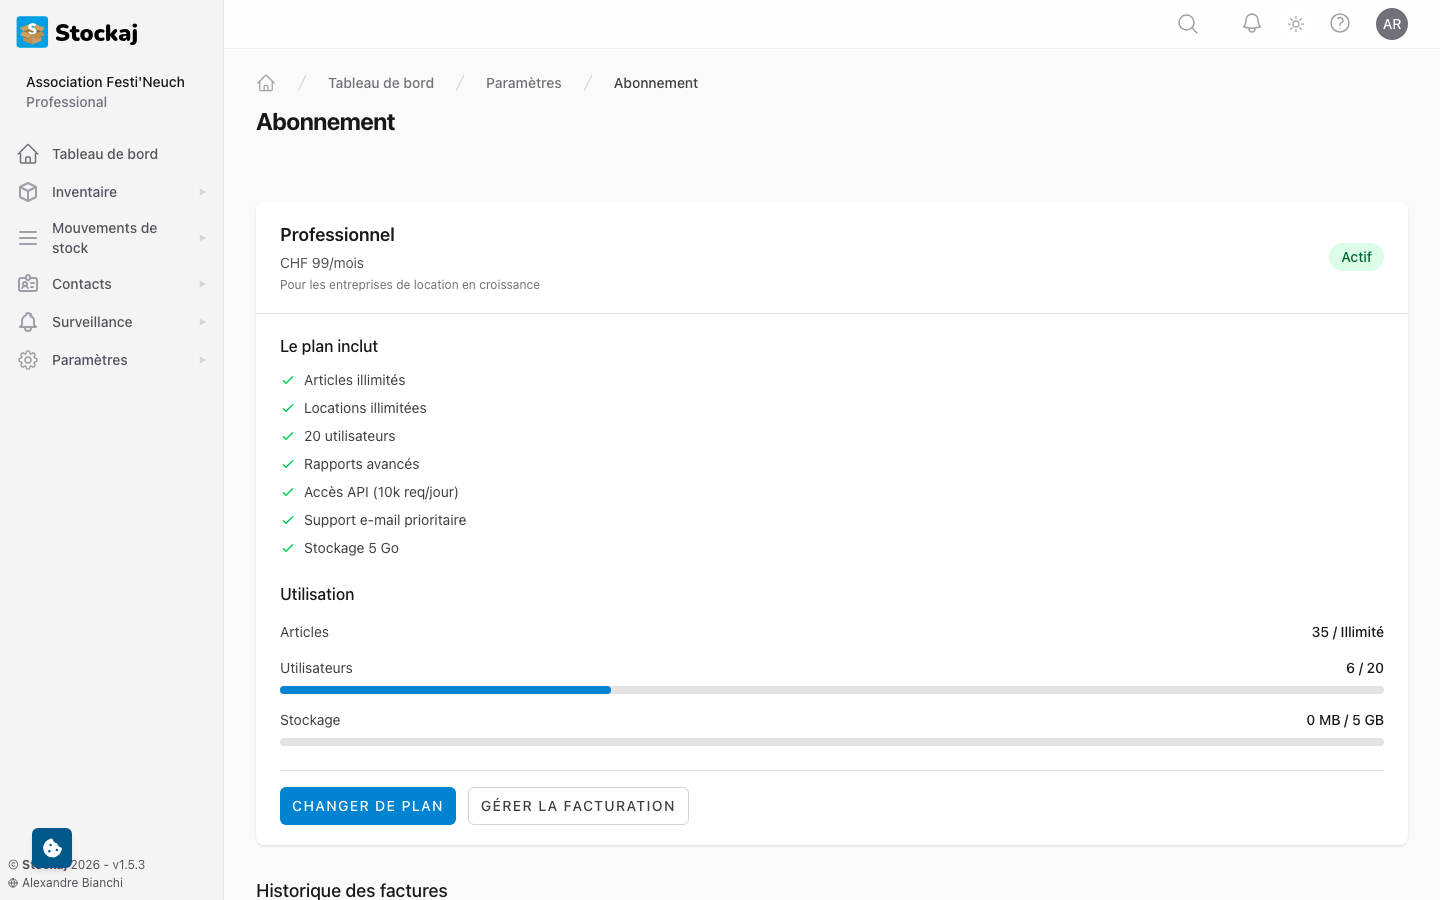
Task: Click the Stockaj brand name
Action: click(96, 33)
